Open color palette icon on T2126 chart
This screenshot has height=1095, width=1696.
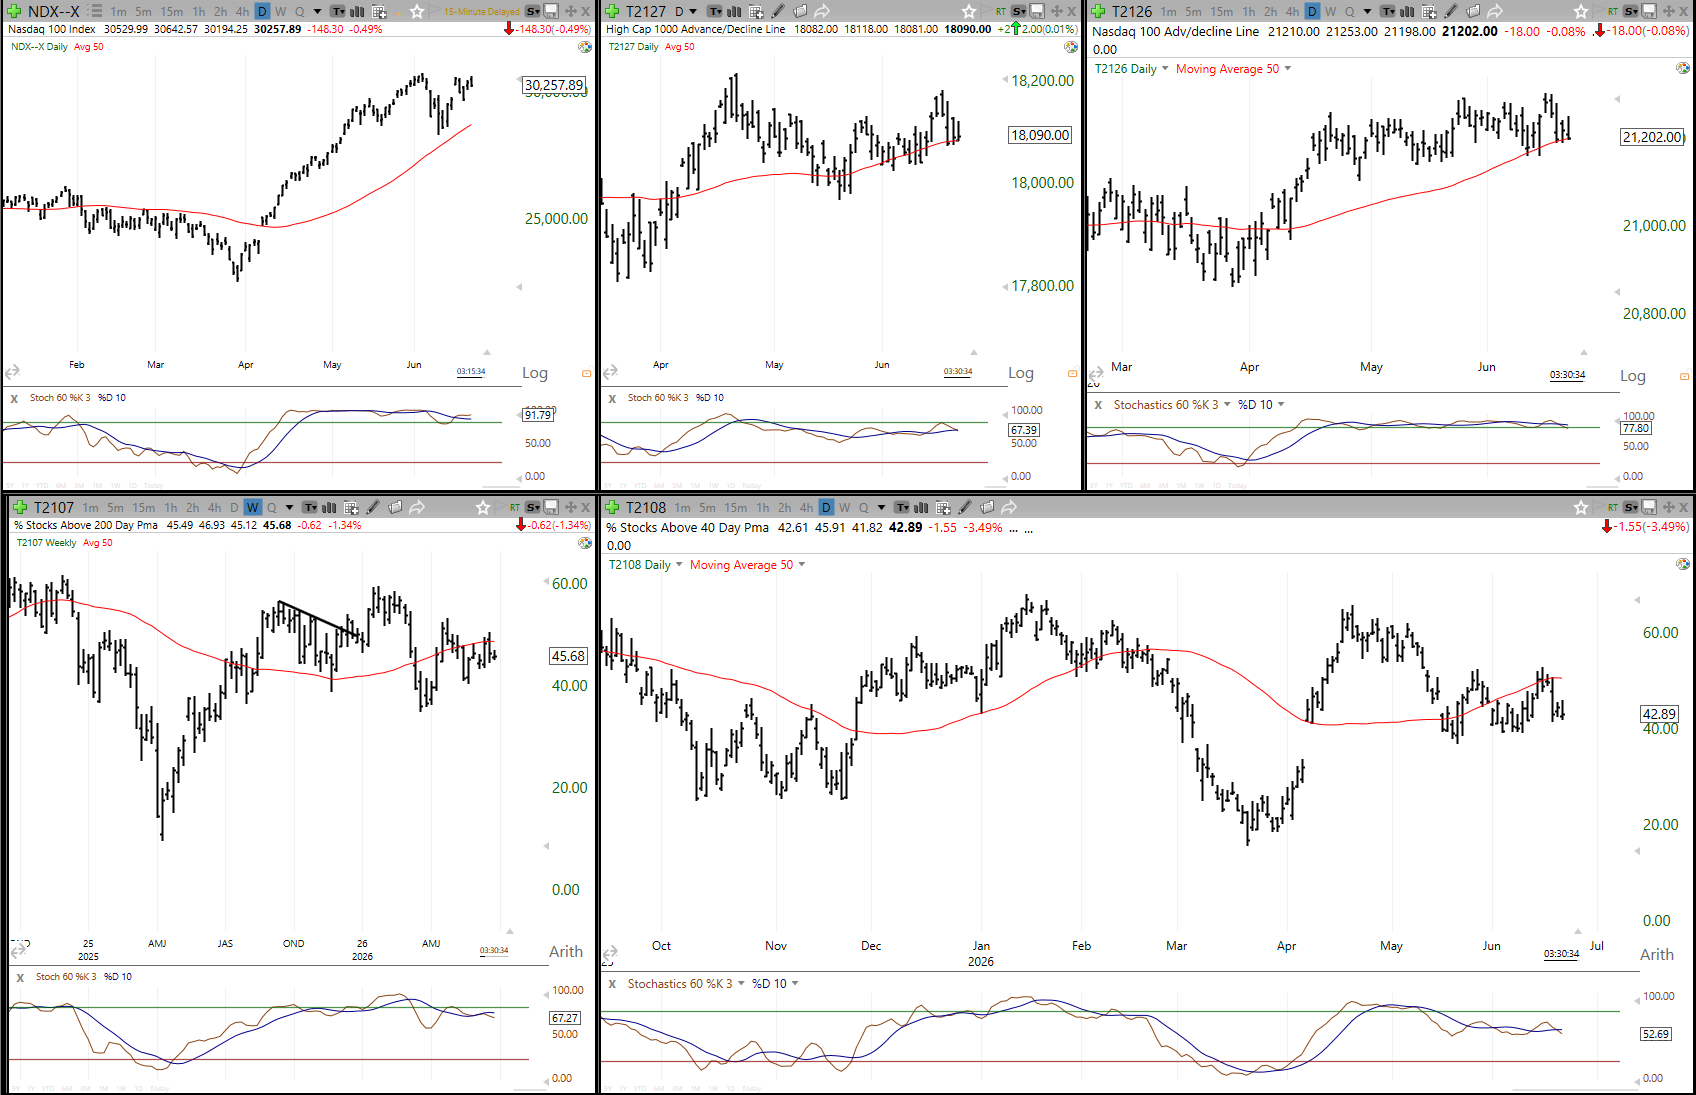1683,68
